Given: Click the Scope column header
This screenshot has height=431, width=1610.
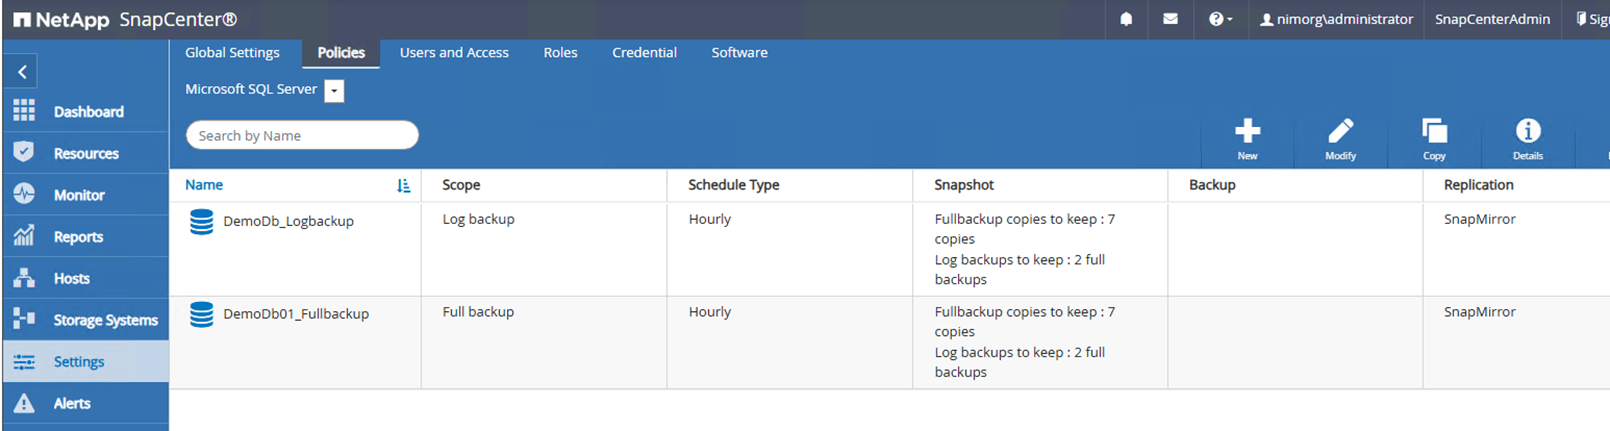Looking at the screenshot, I should tap(461, 185).
